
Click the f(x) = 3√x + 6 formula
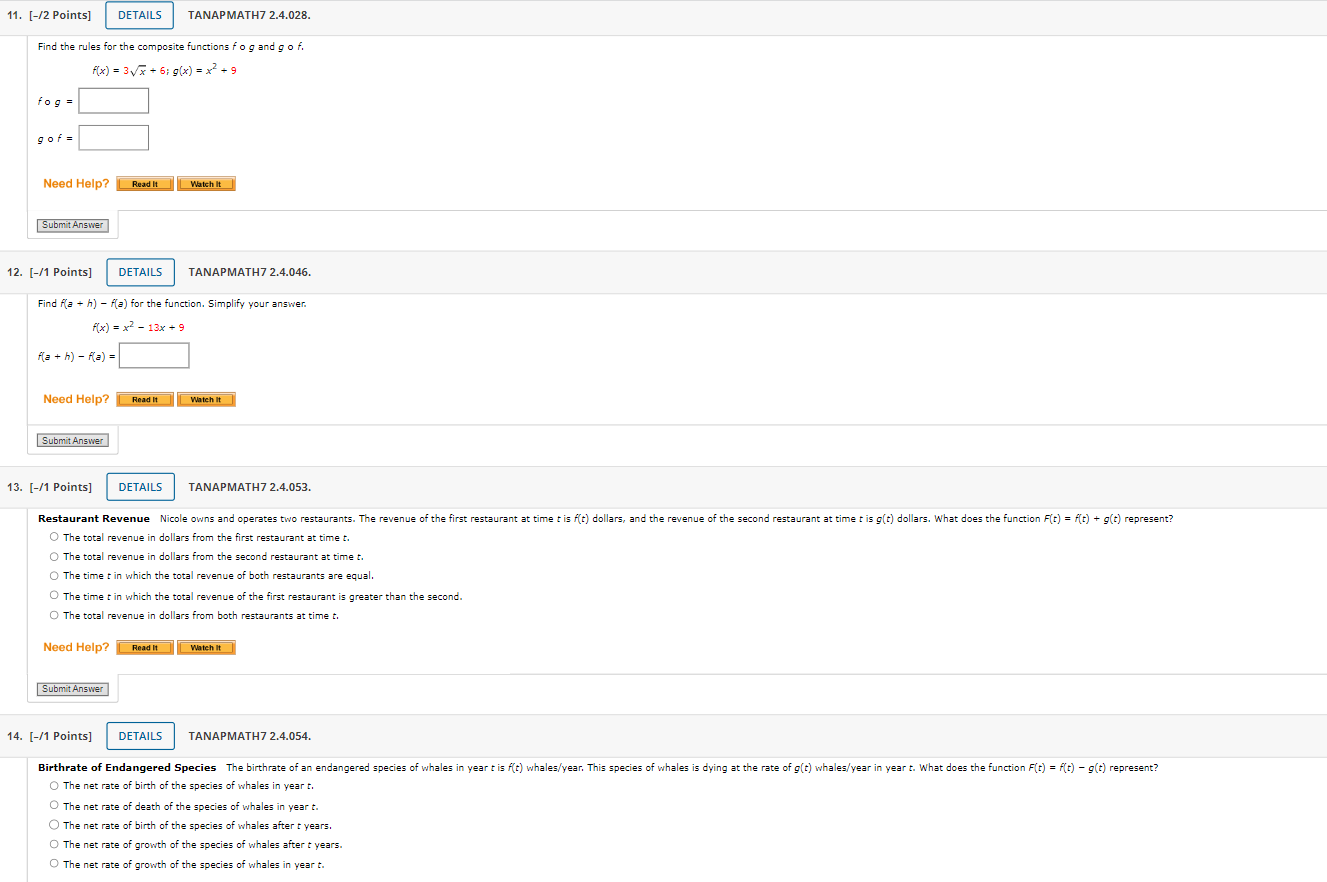click(x=129, y=71)
